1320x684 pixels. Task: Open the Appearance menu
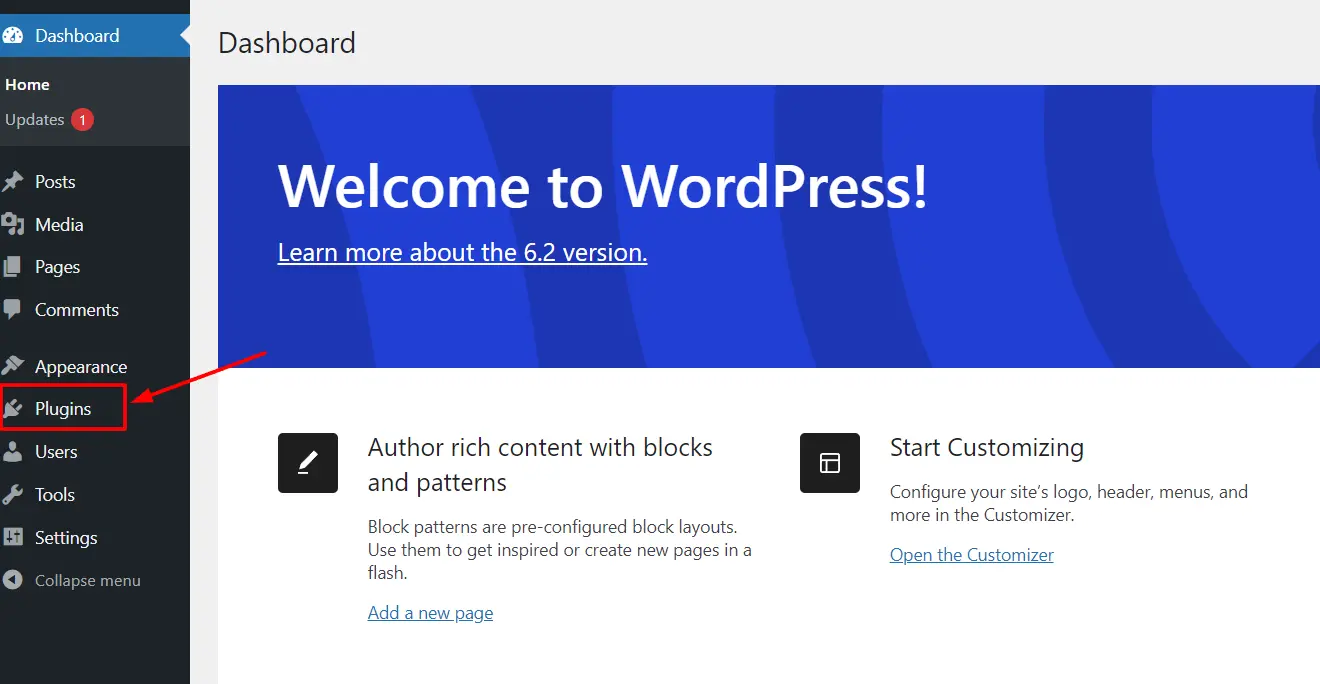(95, 366)
